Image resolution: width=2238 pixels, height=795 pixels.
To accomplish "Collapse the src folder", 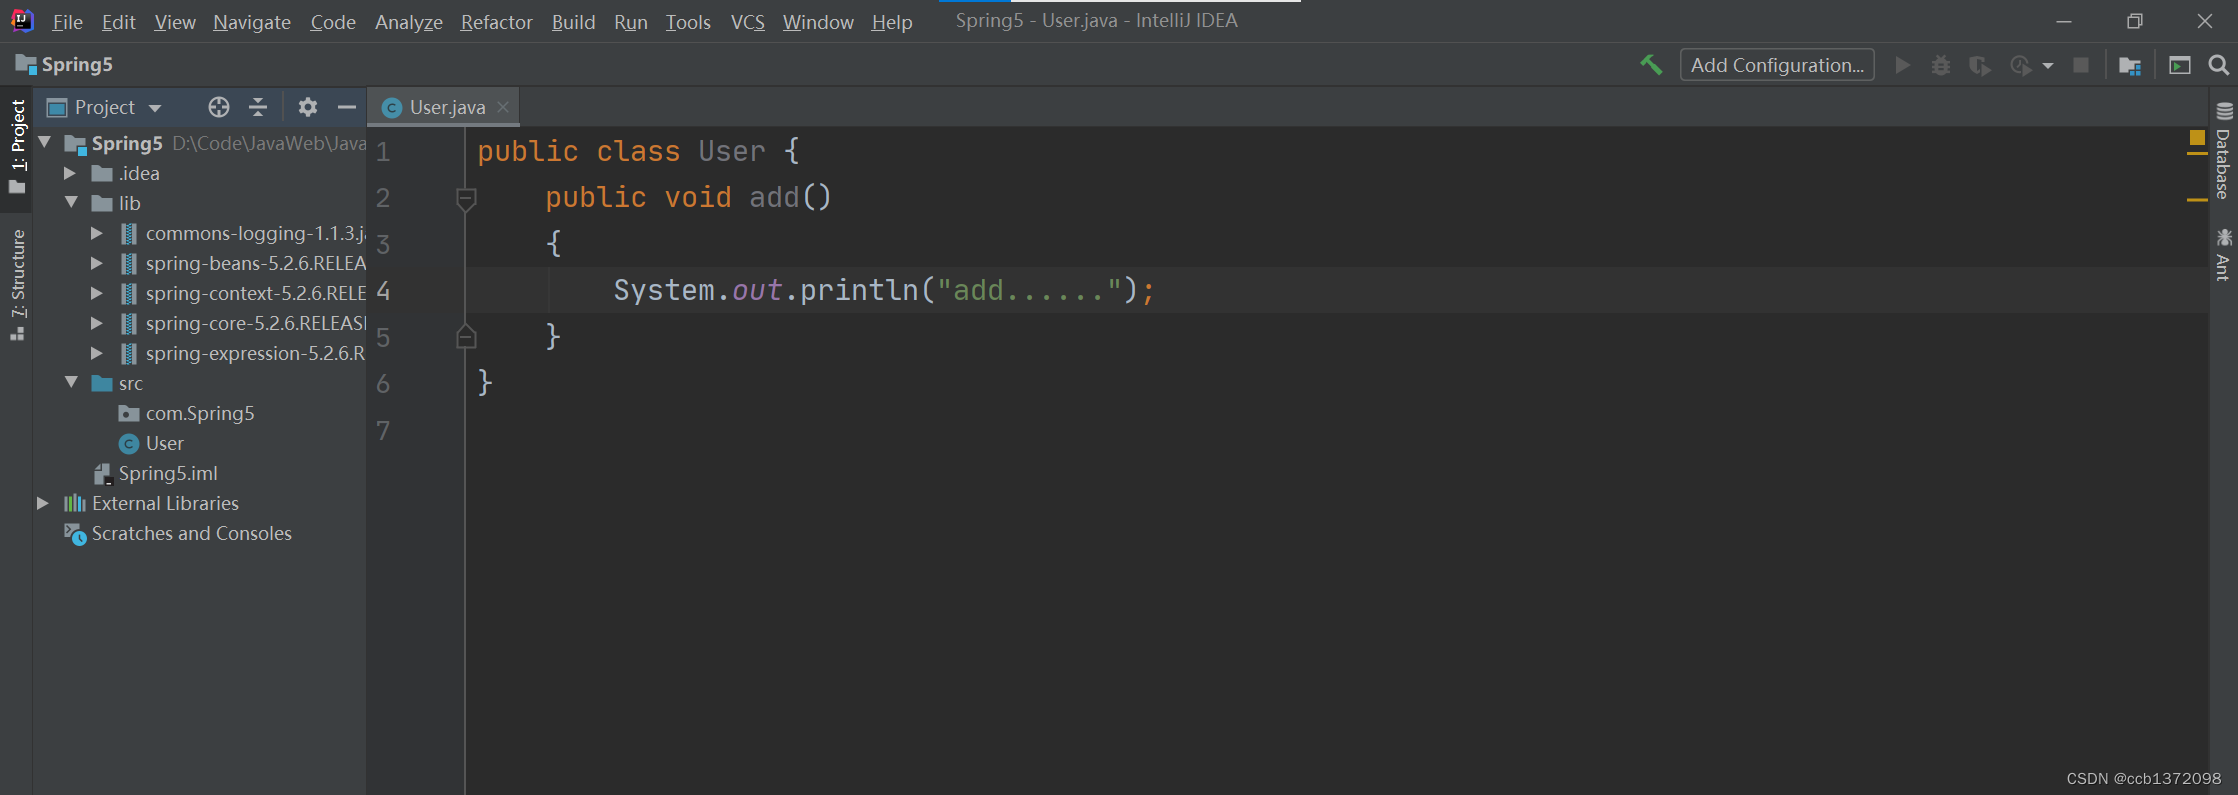I will pos(71,383).
